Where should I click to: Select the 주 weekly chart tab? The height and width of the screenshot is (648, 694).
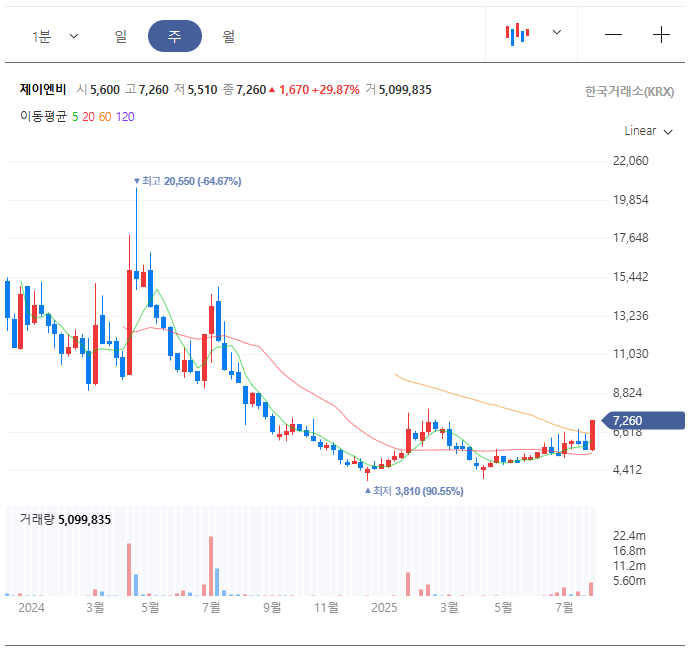pos(175,36)
